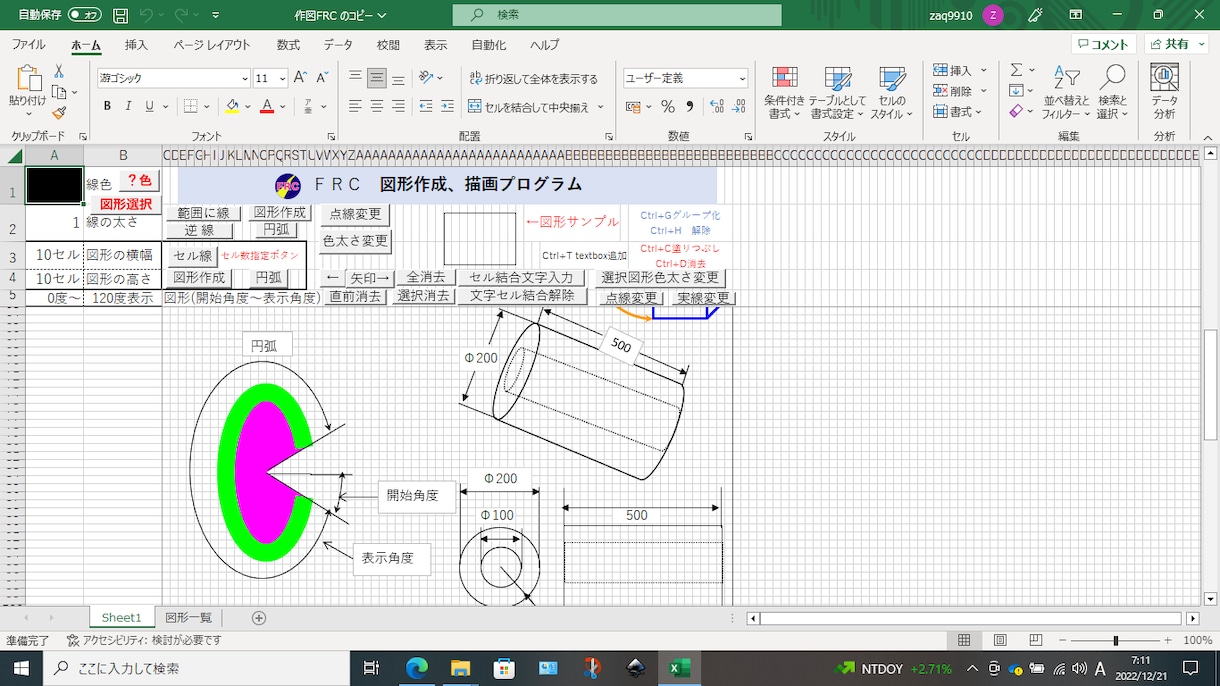Click the Paste clipboard icon
1220x686 pixels.
(27, 79)
